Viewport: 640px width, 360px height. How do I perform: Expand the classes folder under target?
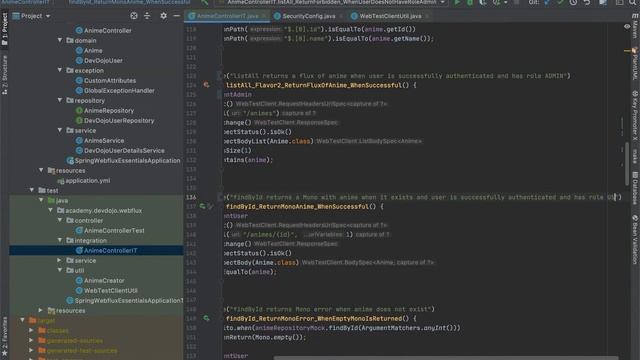click(x=31, y=330)
